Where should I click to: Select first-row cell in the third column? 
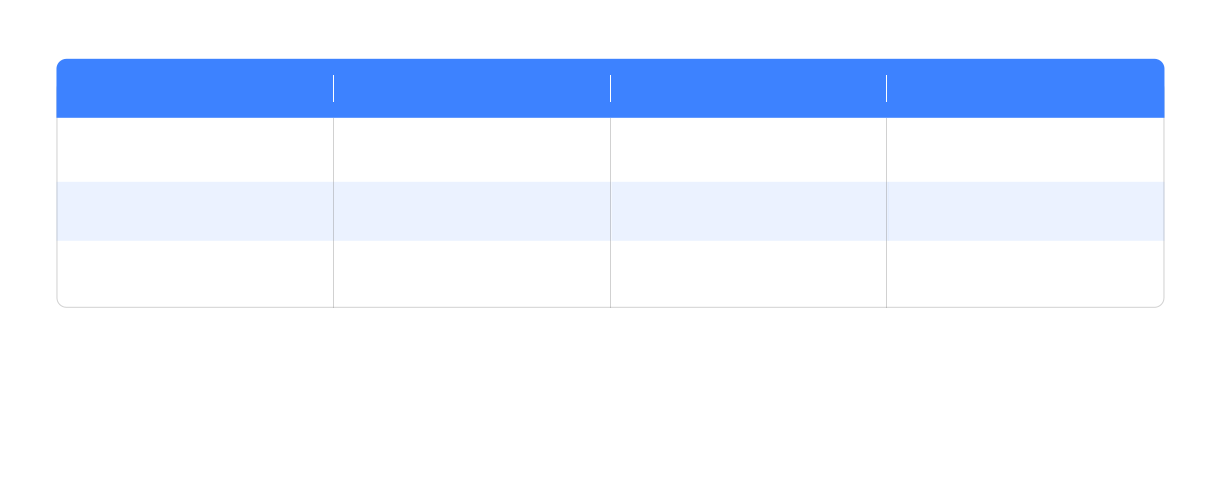click(748, 150)
